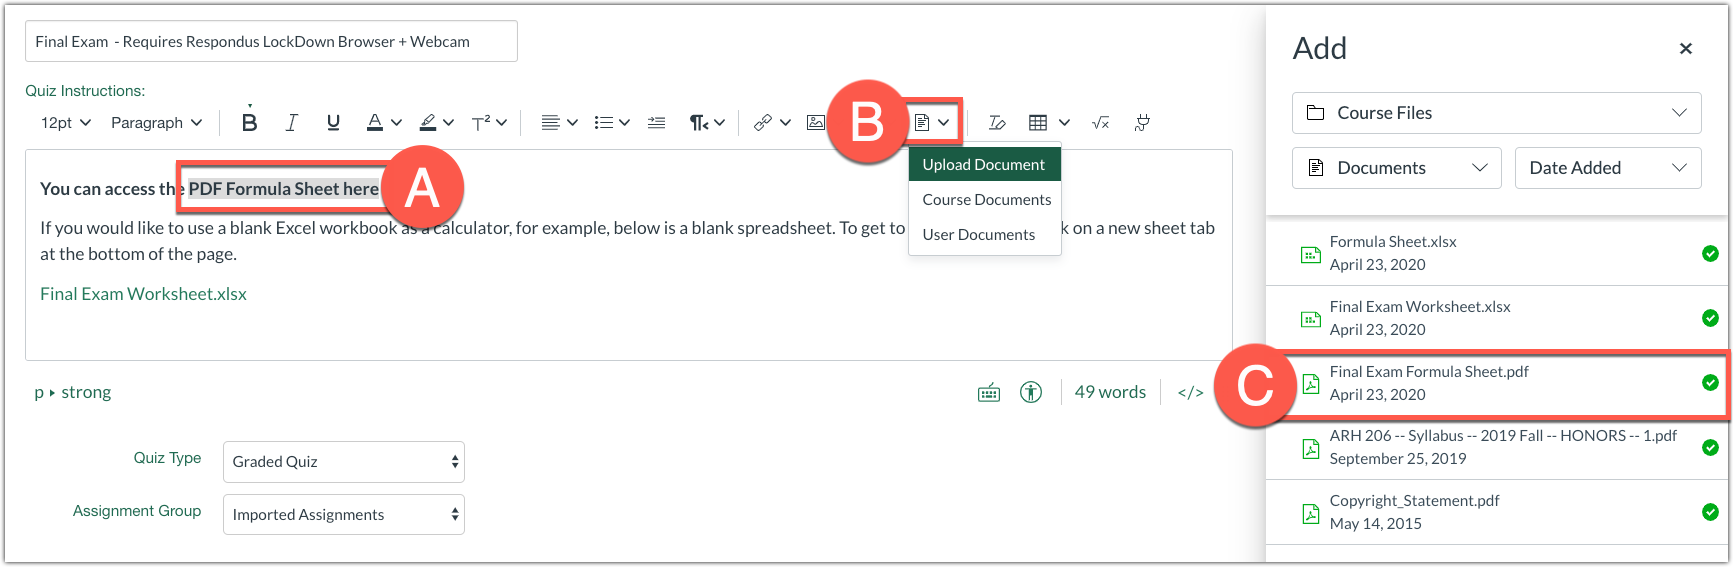Open the Course Files dropdown
Viewport: 1736px width, 567px height.
(x=1496, y=113)
